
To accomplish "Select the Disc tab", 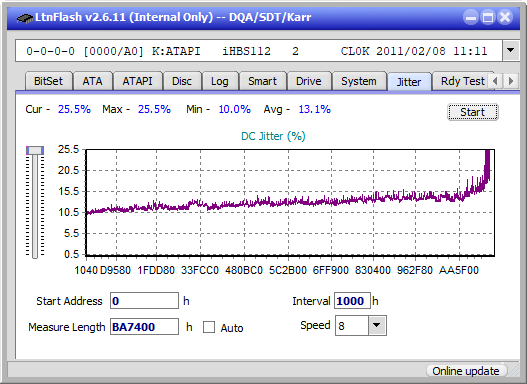I will coord(182,81).
